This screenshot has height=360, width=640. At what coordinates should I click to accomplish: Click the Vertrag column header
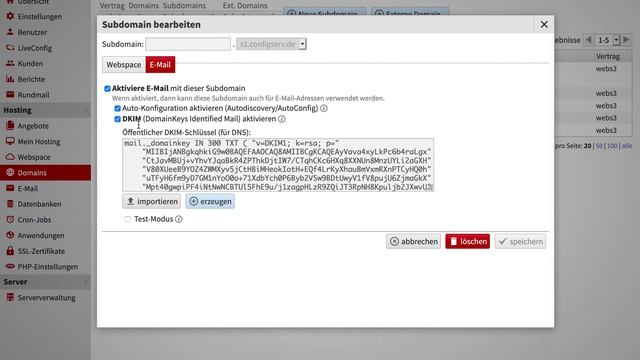coord(607,56)
